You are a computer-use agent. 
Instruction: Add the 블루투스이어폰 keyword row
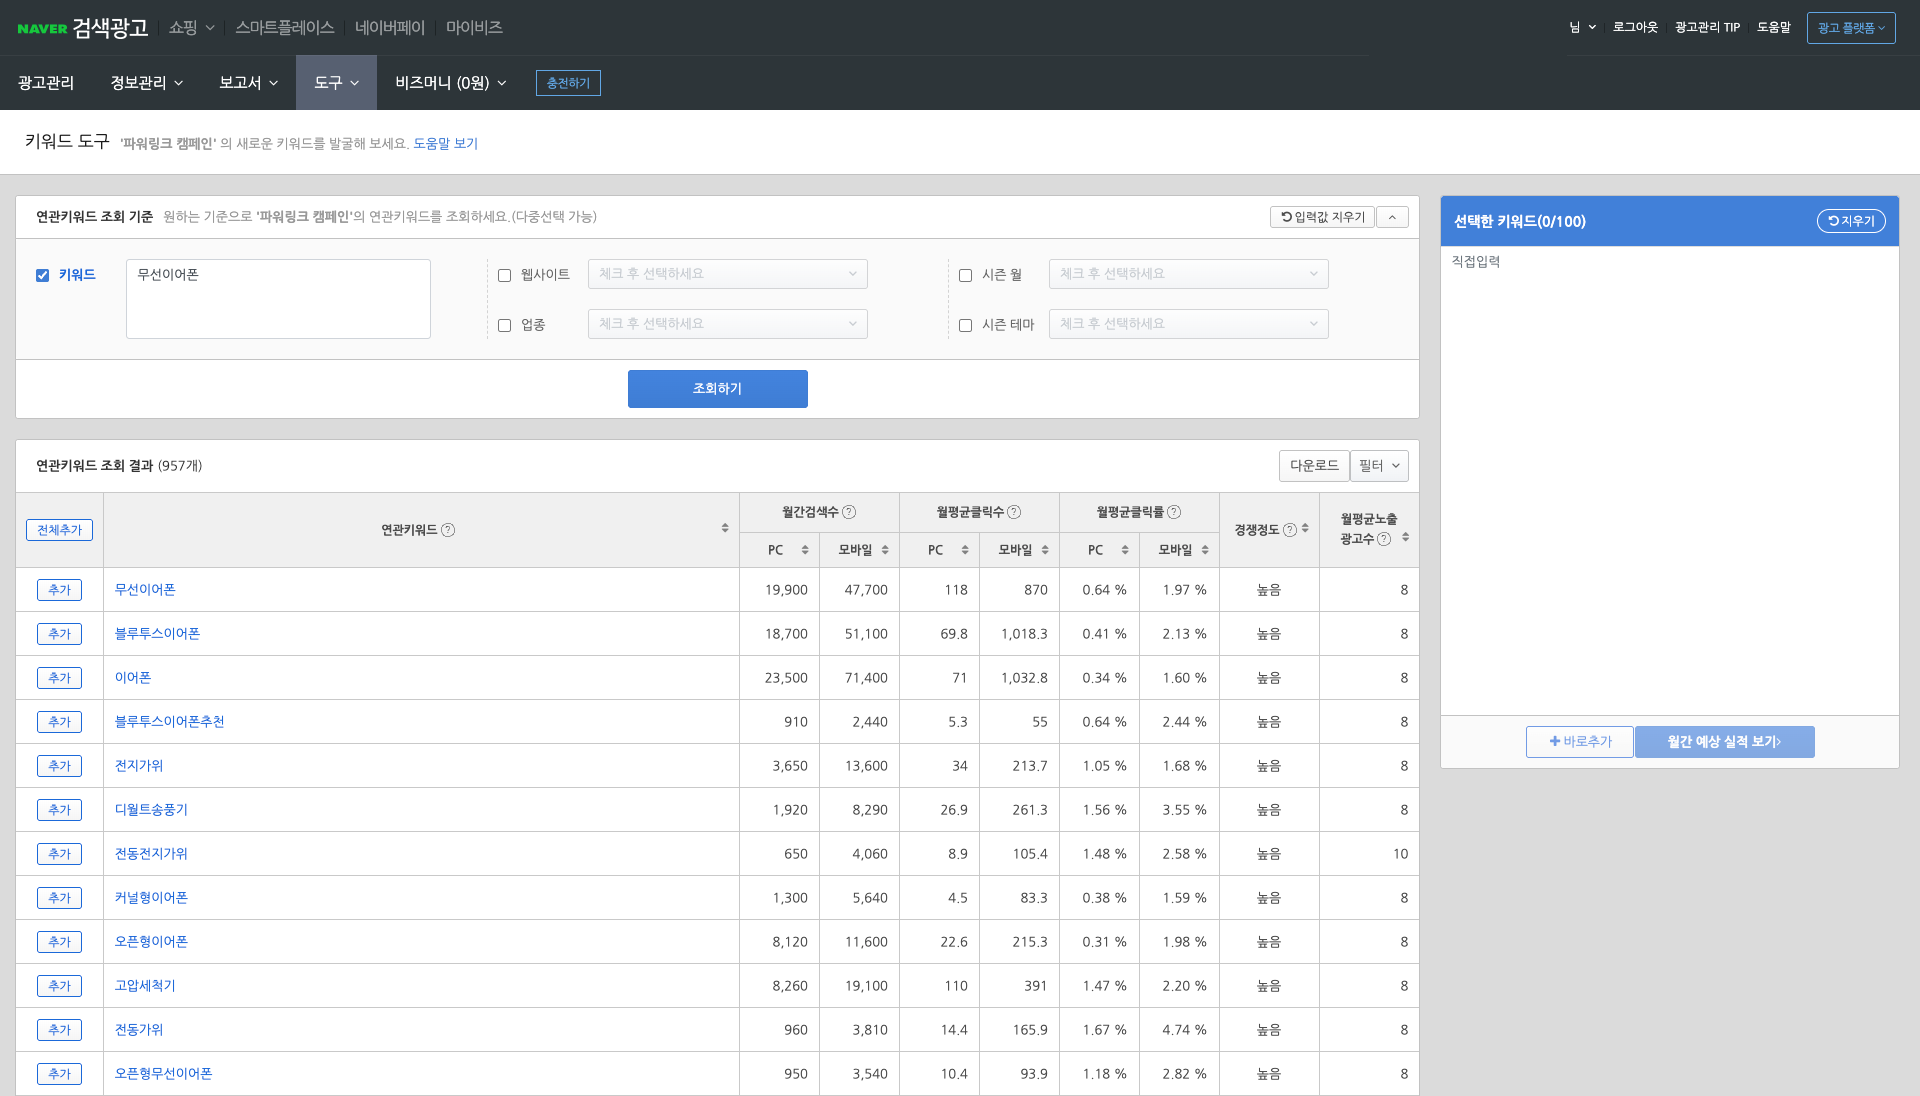59,634
